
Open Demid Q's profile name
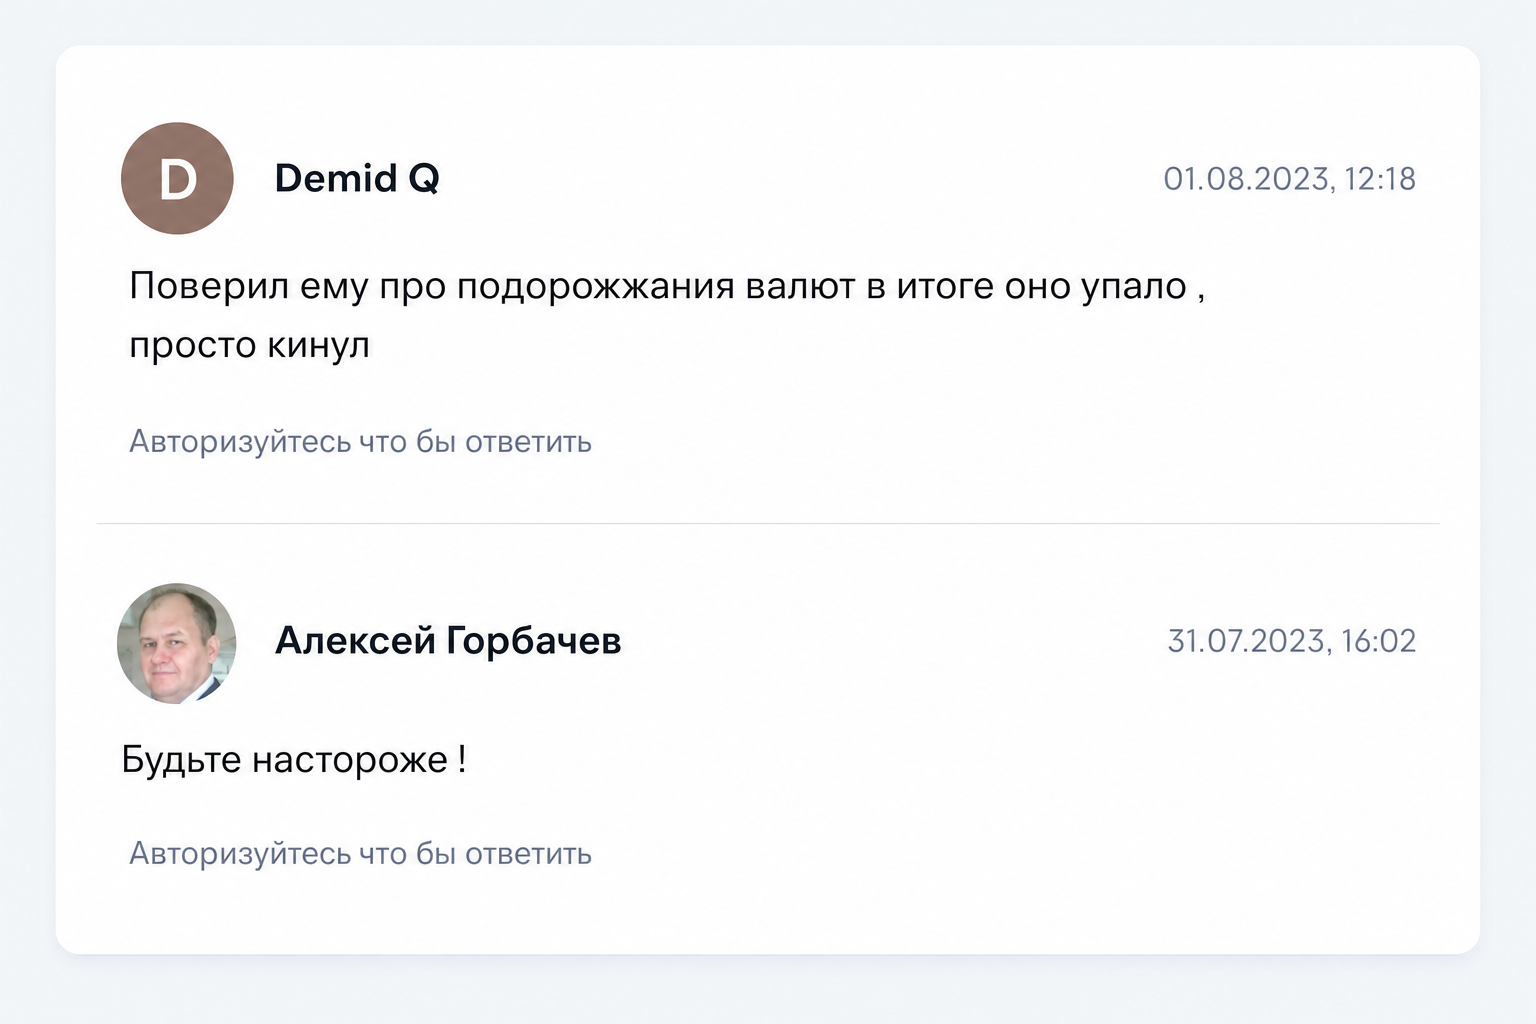click(x=357, y=178)
